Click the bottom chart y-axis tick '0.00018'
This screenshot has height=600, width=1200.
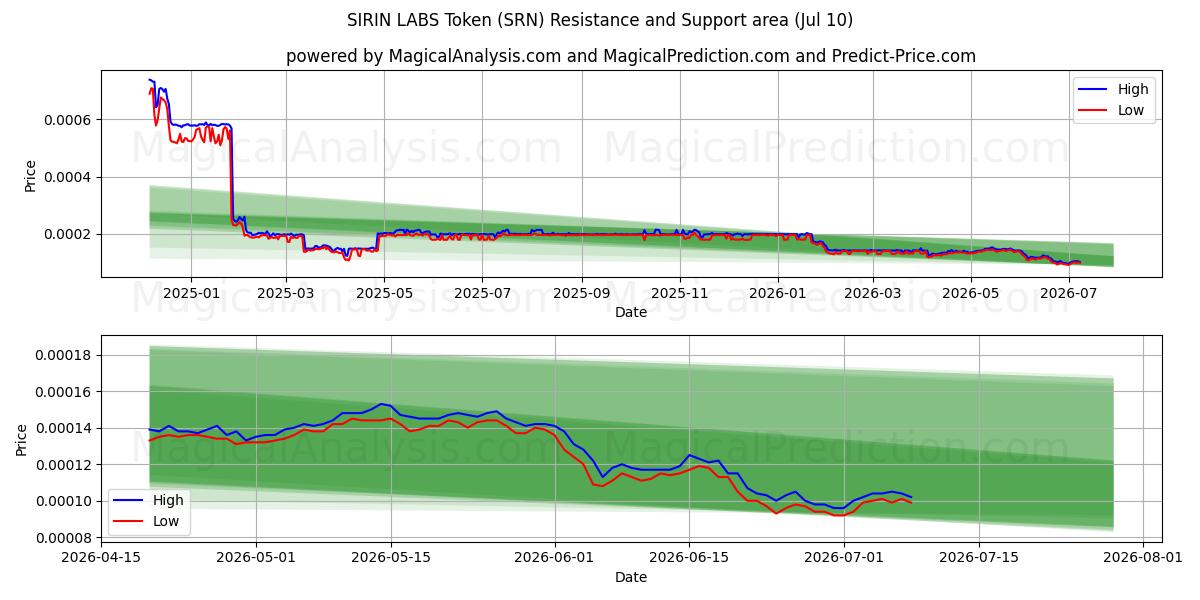coord(62,355)
